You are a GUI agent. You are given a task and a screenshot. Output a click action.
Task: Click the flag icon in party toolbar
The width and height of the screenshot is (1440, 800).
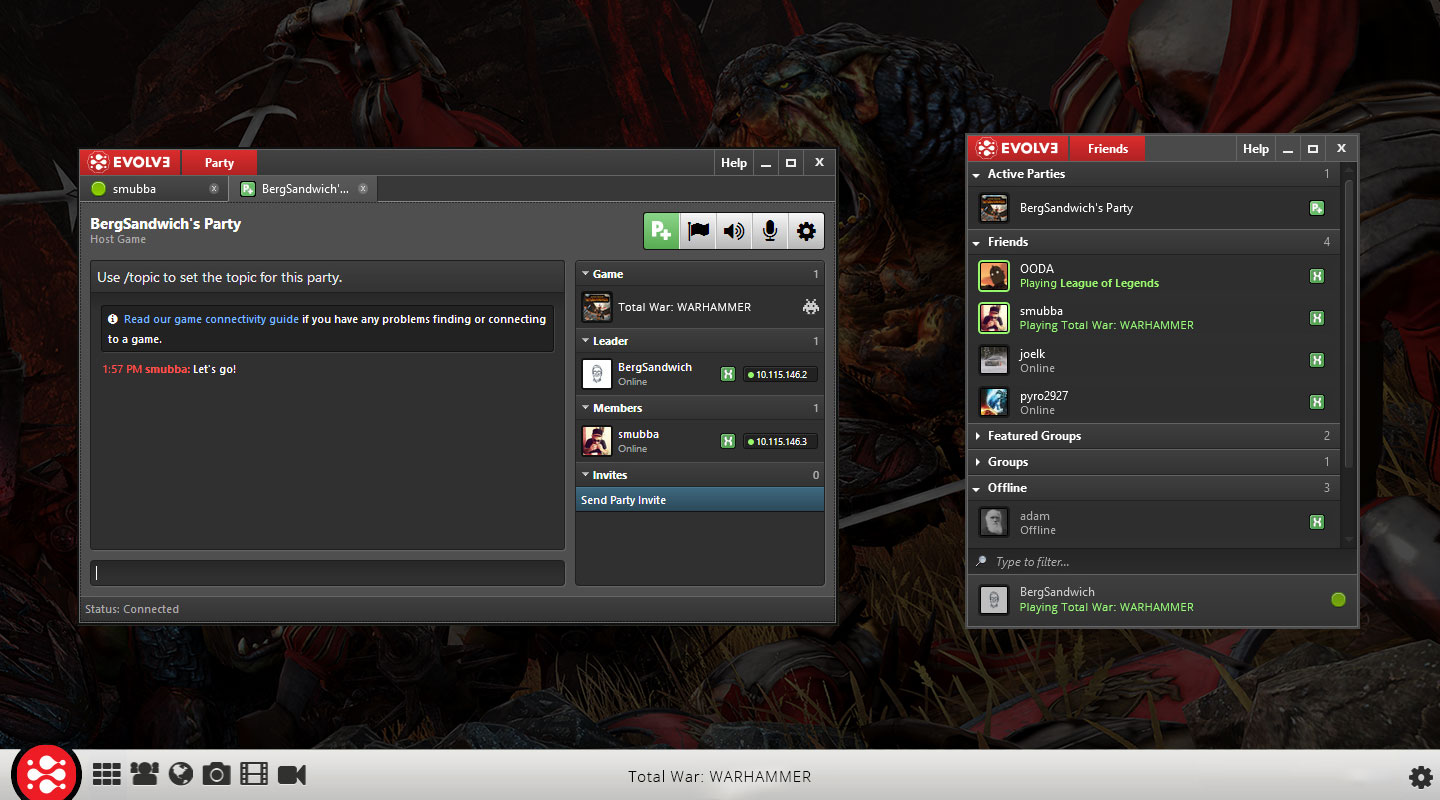click(x=697, y=231)
